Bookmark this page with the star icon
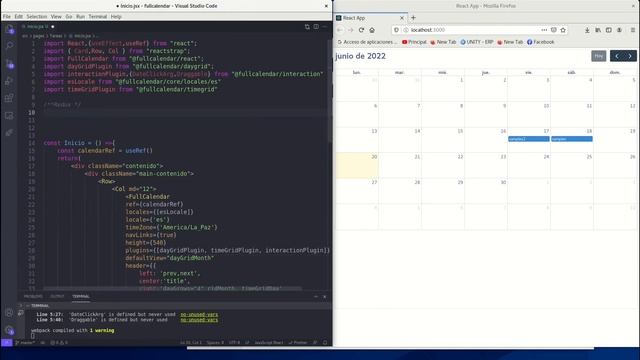This screenshot has width=640, height=360. tap(563, 30)
